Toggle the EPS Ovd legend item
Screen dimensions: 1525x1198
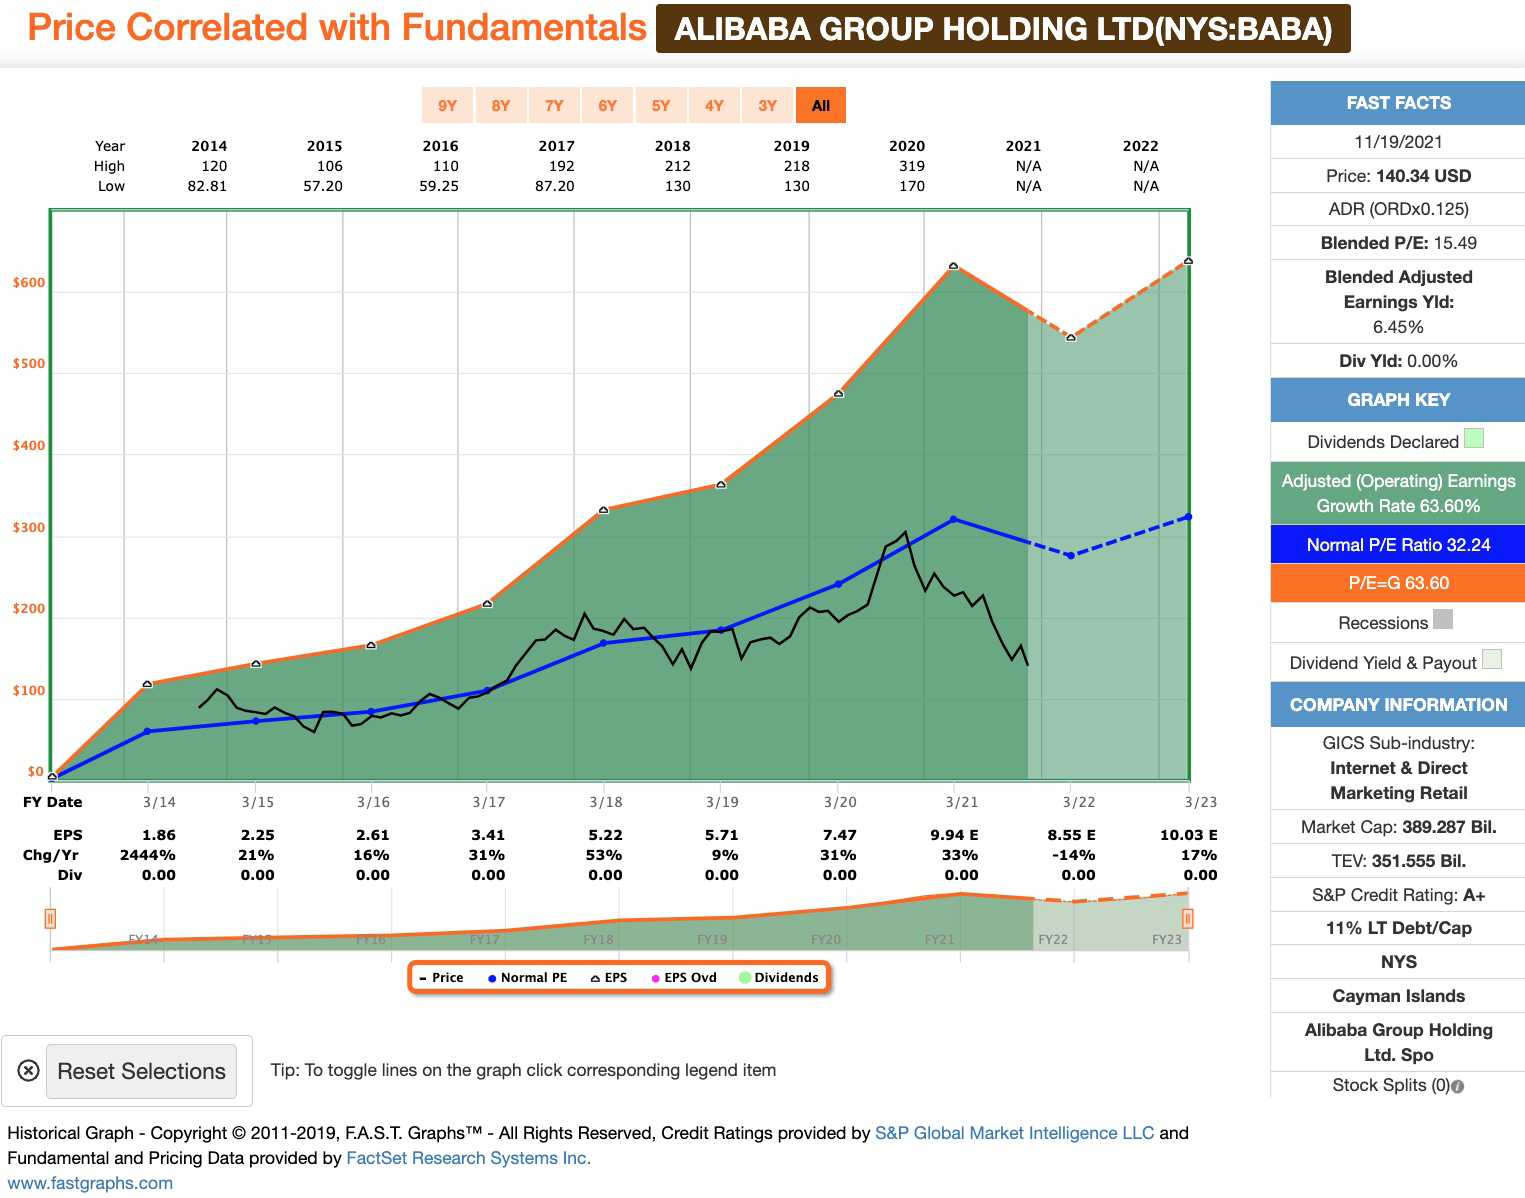(x=684, y=977)
